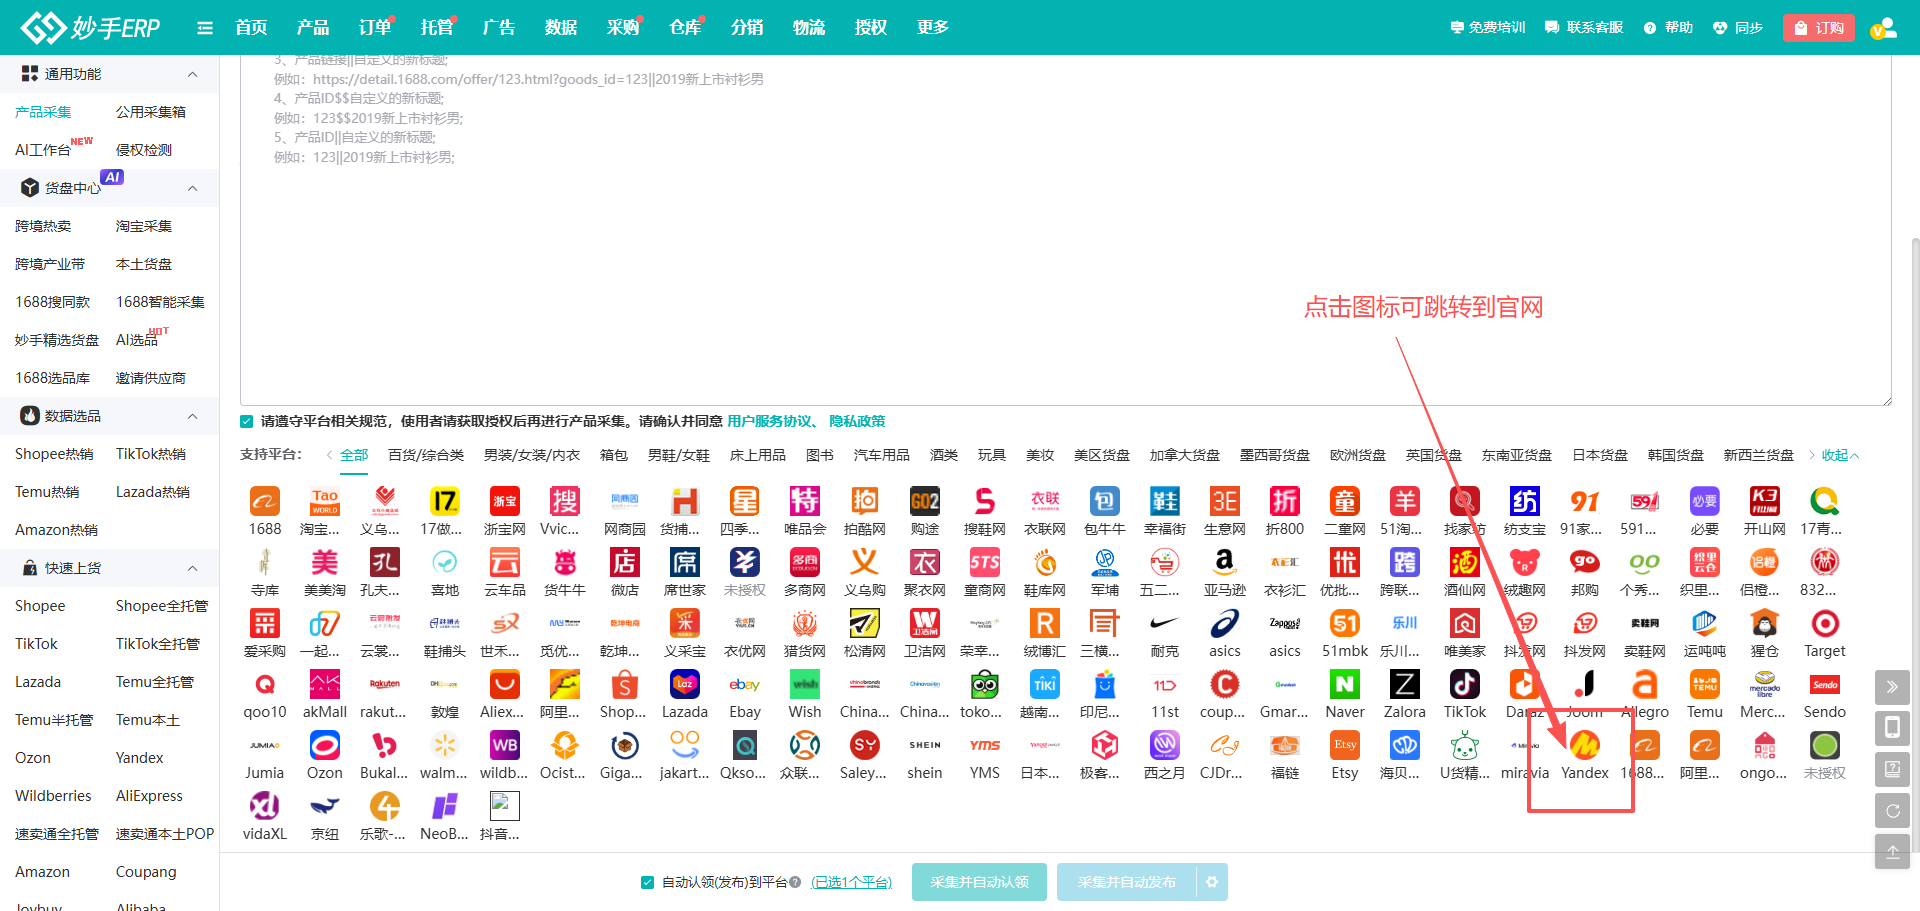This screenshot has width=1920, height=911.
Task: Click the Temu platform icon in grid
Action: (1705, 684)
